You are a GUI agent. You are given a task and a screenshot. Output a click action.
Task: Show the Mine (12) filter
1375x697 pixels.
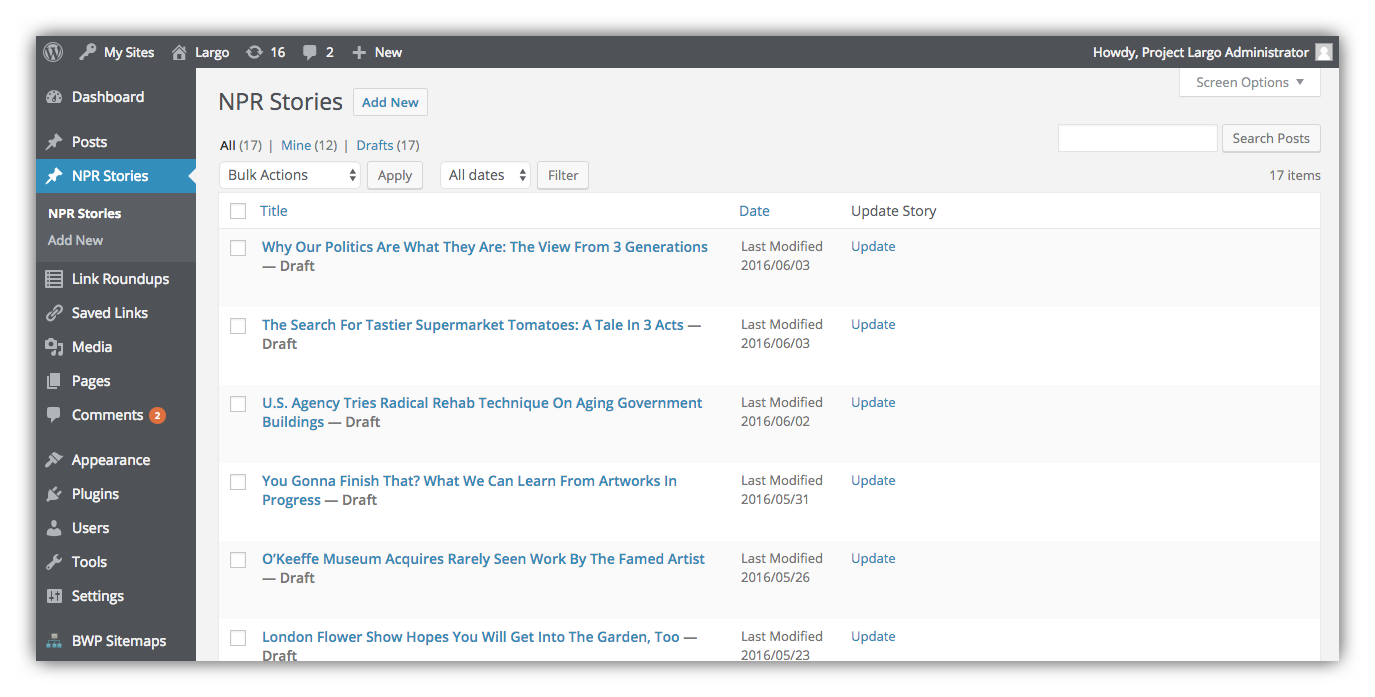click(309, 145)
